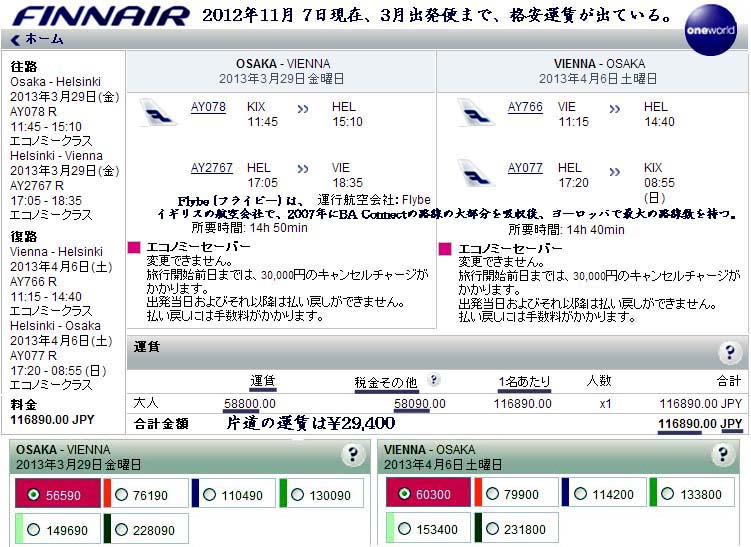Click the 合計金額 row label
Screen dimensions: 751x547
161,423
